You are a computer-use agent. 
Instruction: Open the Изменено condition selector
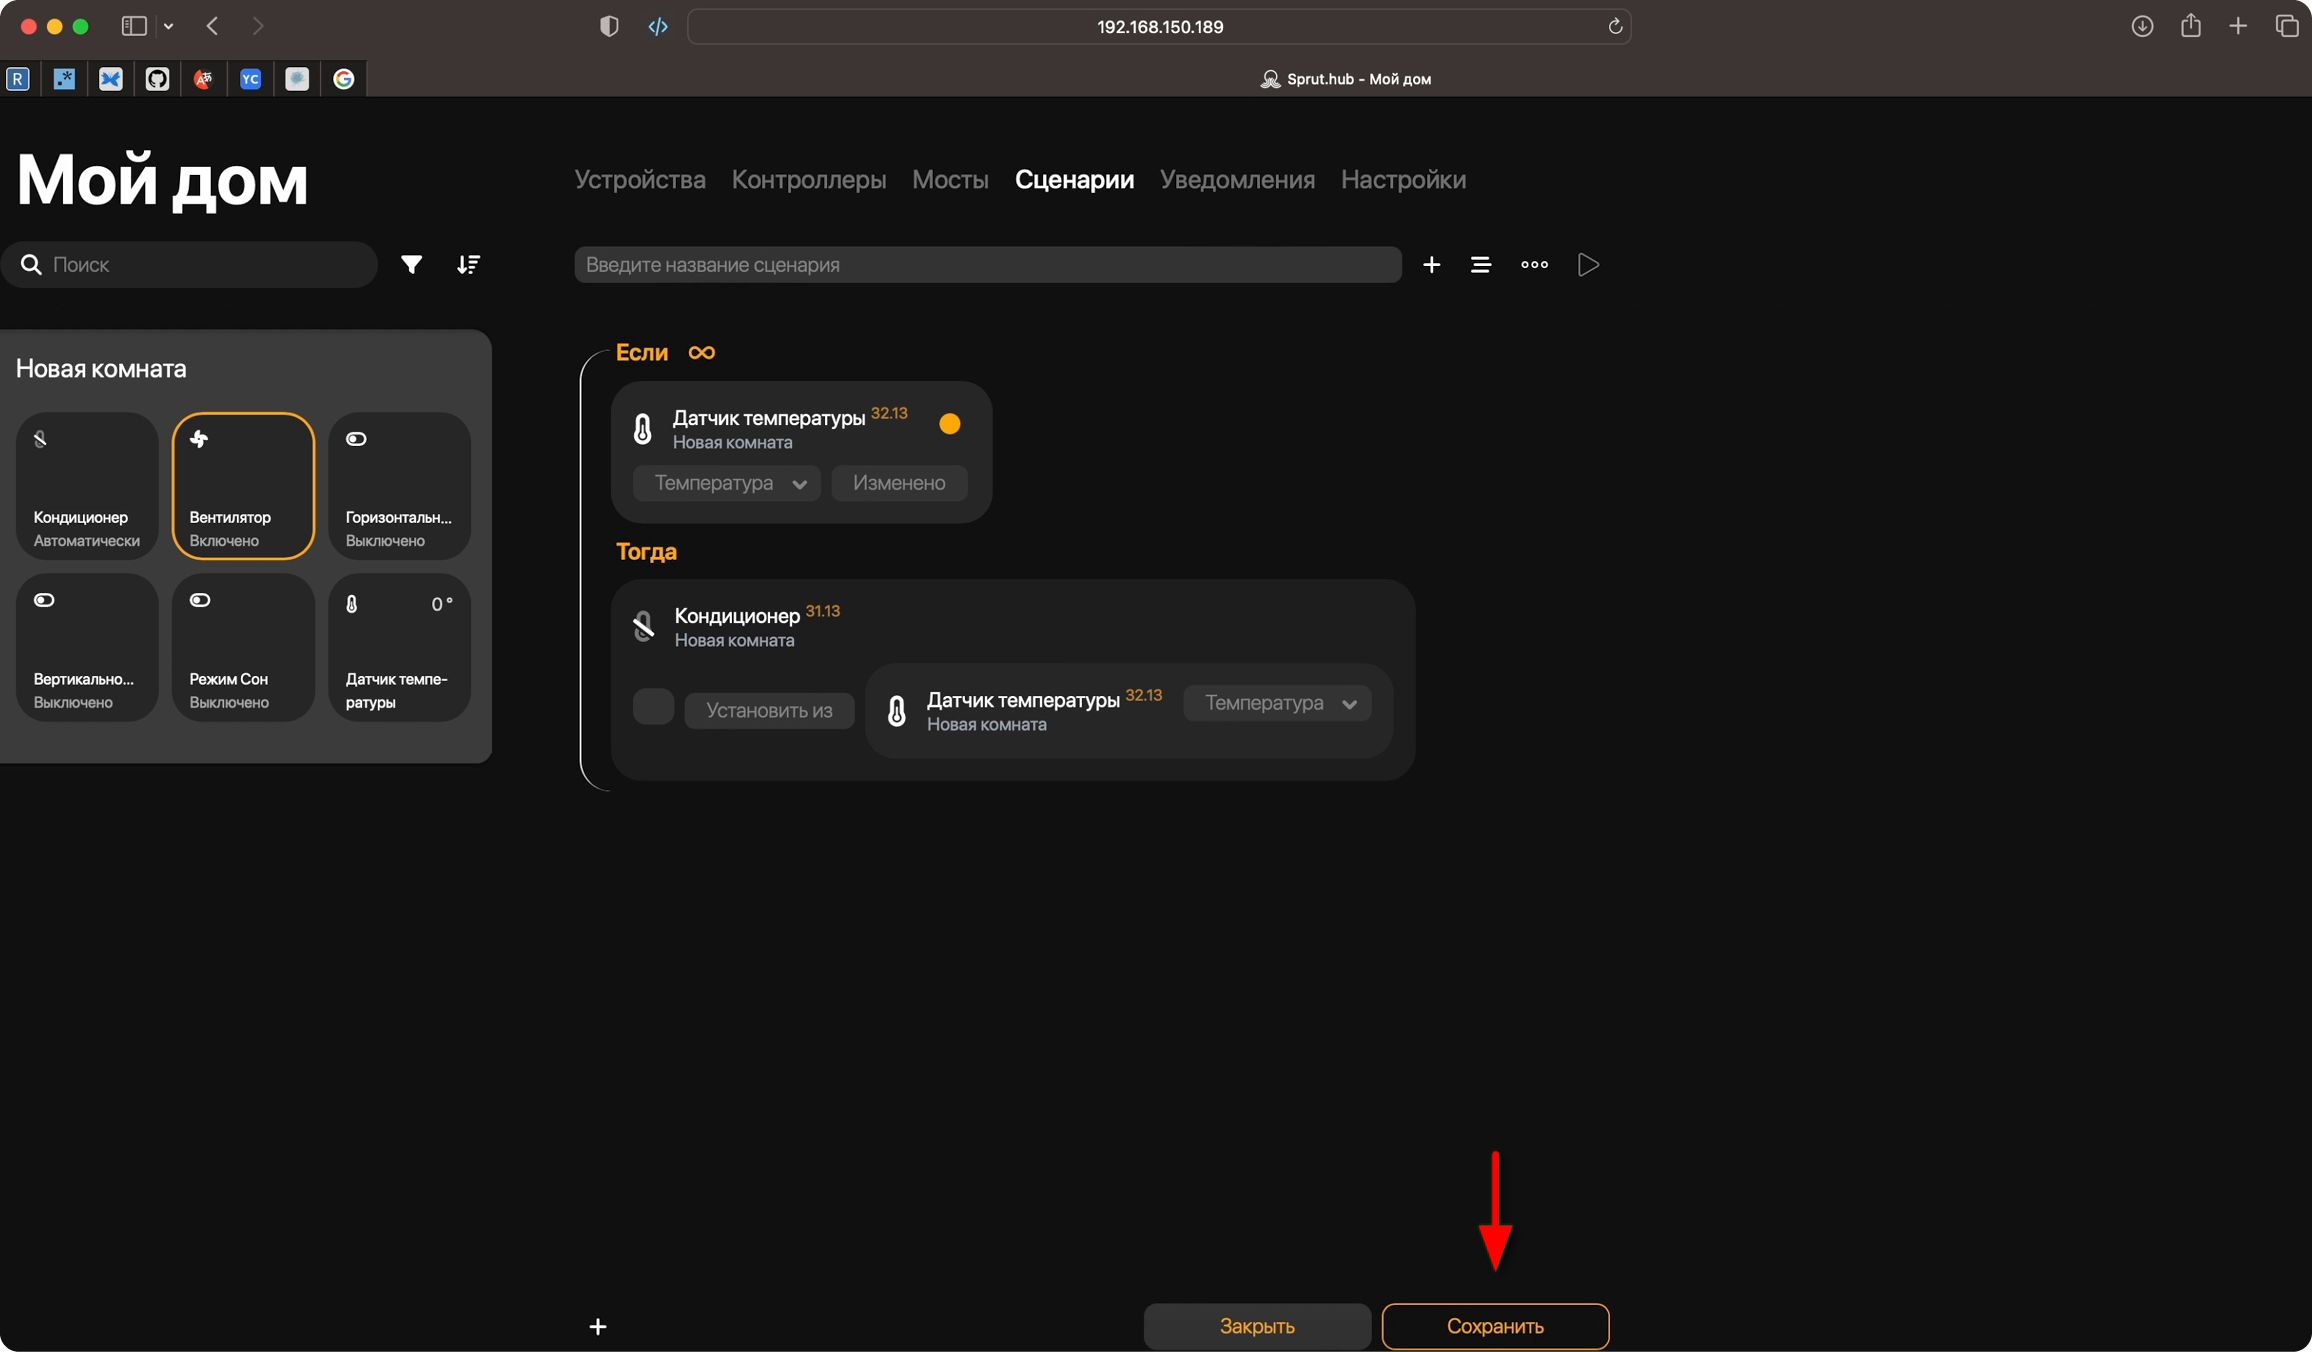(x=899, y=483)
